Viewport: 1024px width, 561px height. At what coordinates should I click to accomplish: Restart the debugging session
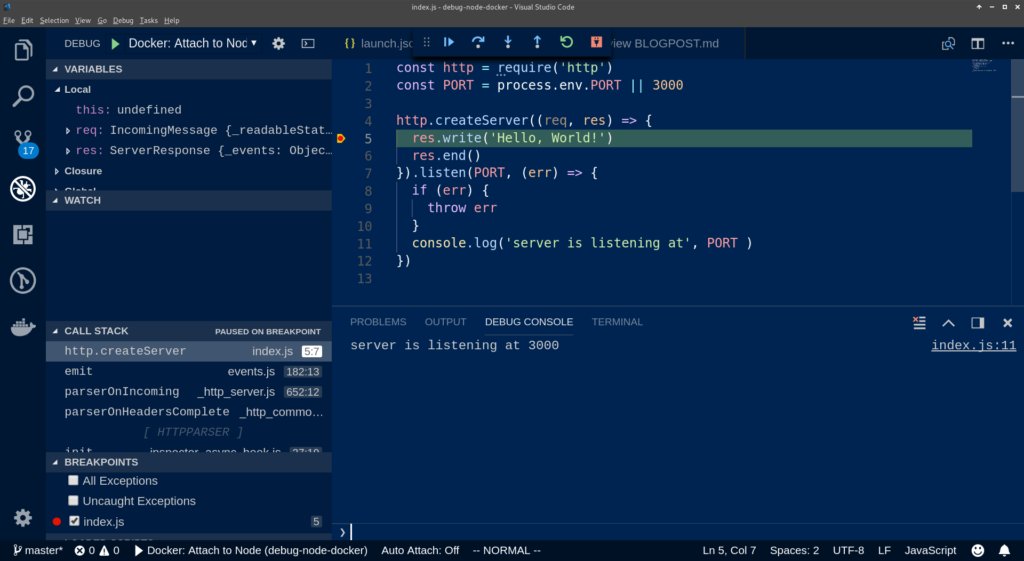click(x=566, y=42)
